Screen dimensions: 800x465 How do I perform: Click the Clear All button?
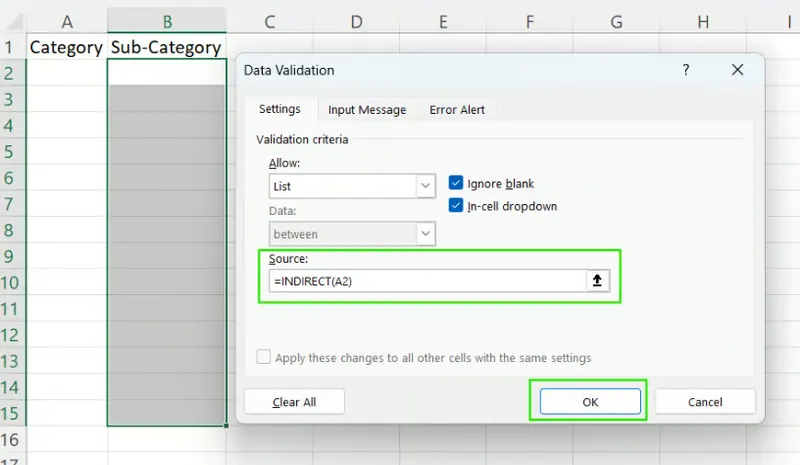click(x=294, y=402)
